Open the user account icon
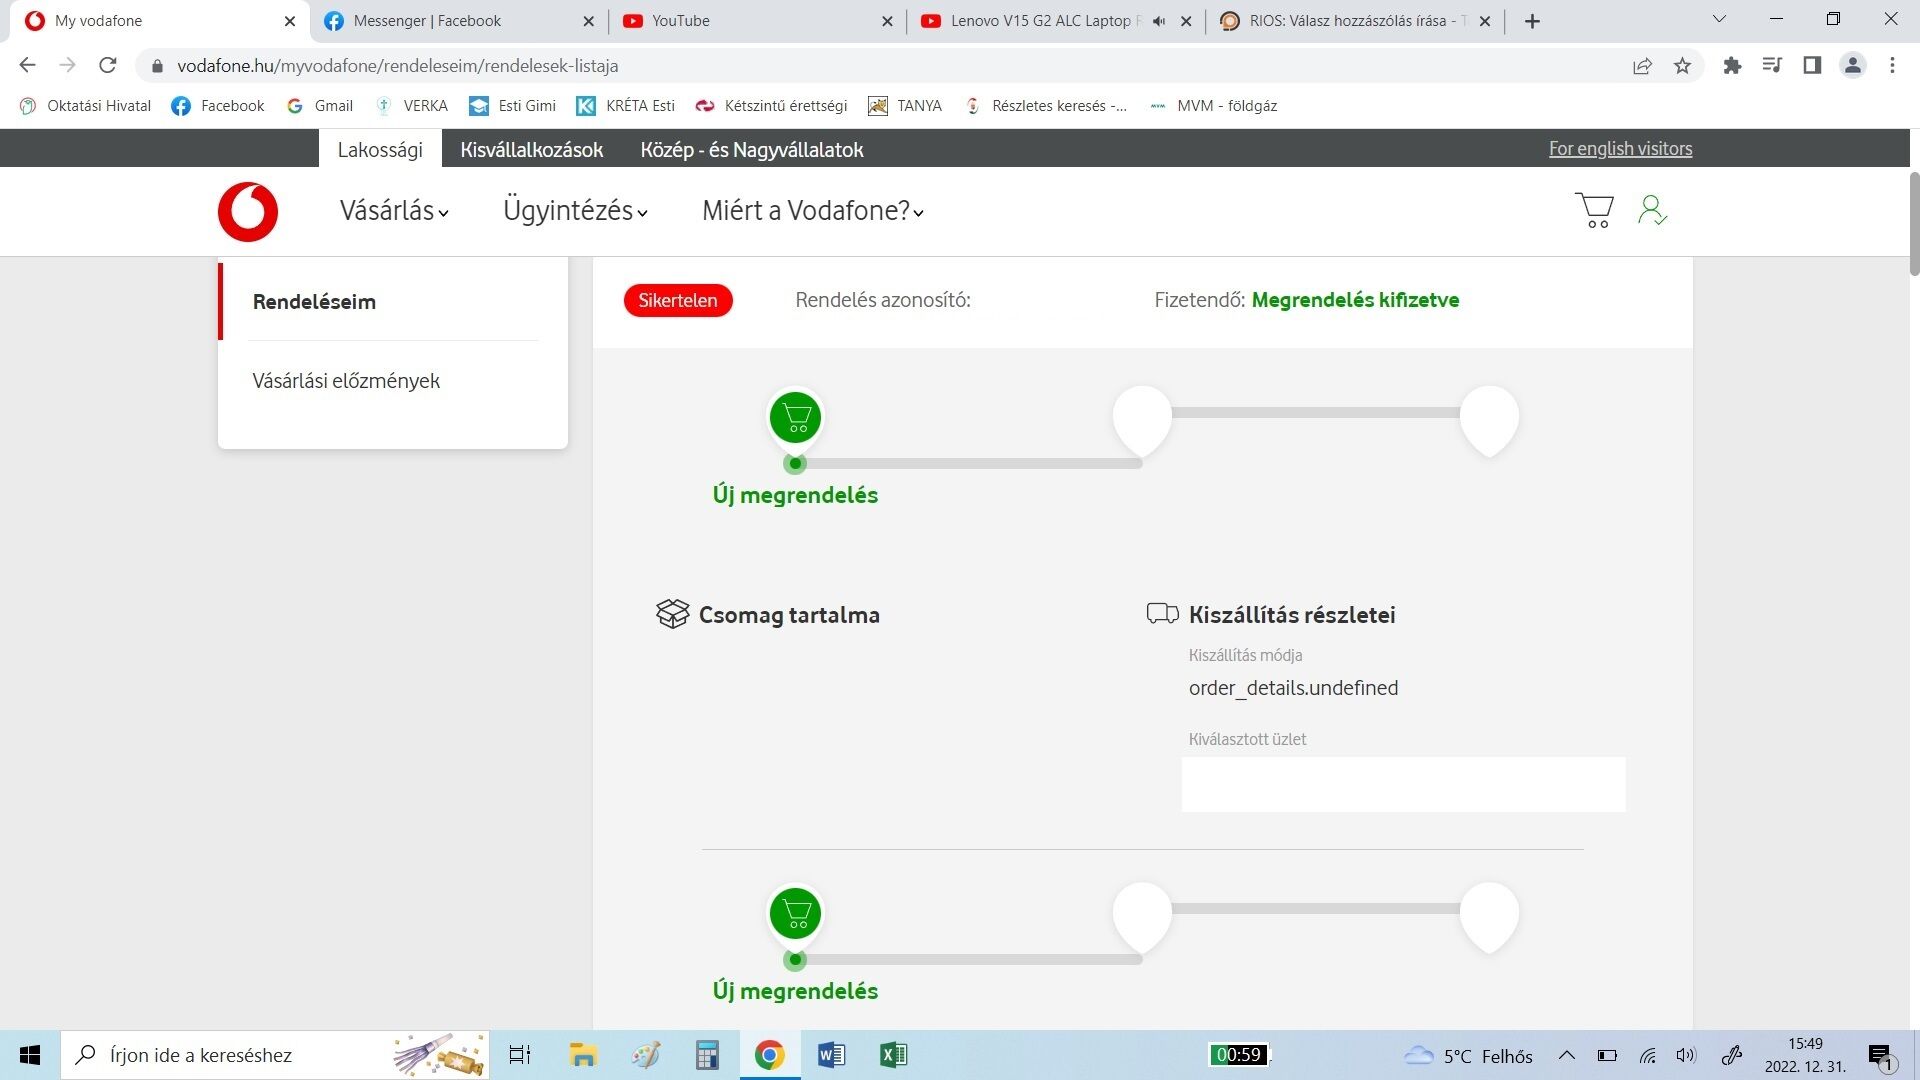This screenshot has width=1920, height=1080. (x=1652, y=210)
